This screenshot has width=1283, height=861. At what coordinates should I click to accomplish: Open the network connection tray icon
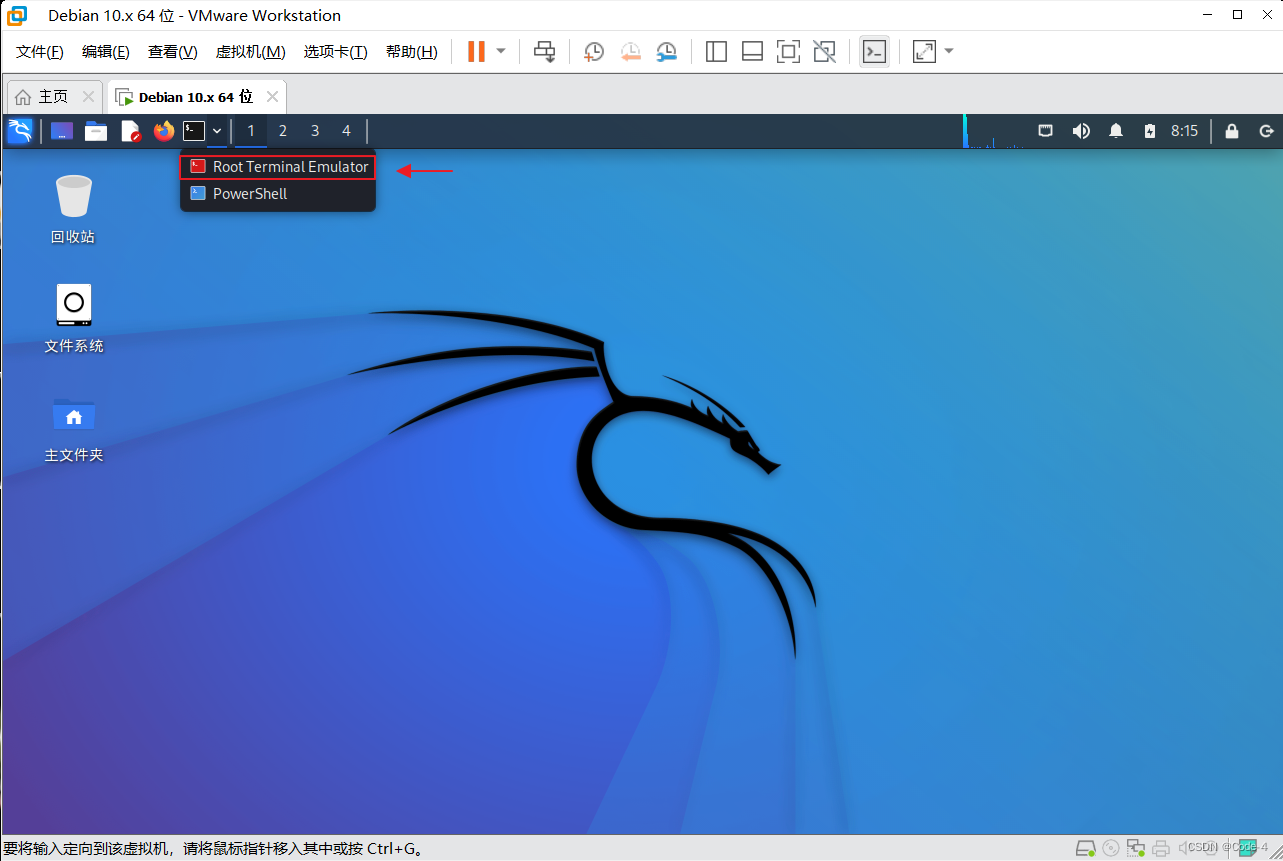tap(1046, 131)
